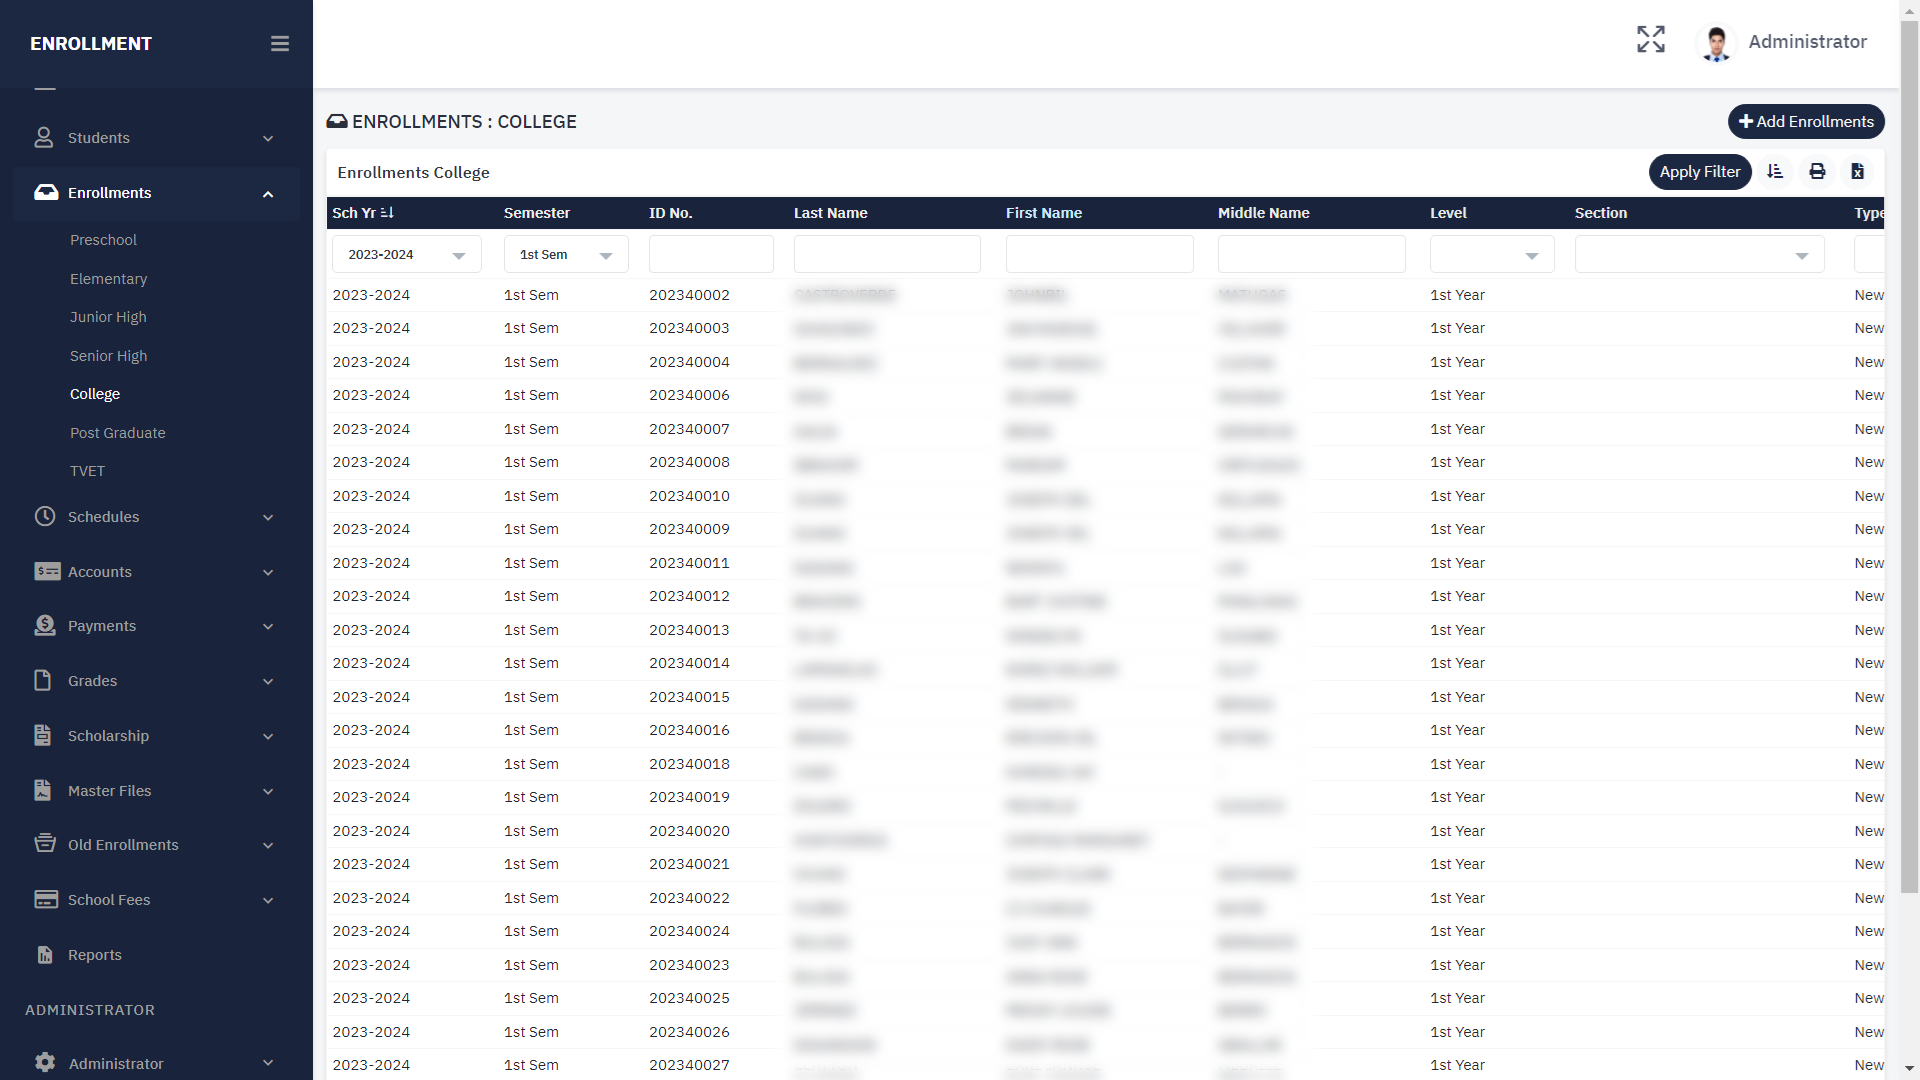Open the 1st Sem semester dropdown
The image size is (1920, 1080).
(566, 255)
